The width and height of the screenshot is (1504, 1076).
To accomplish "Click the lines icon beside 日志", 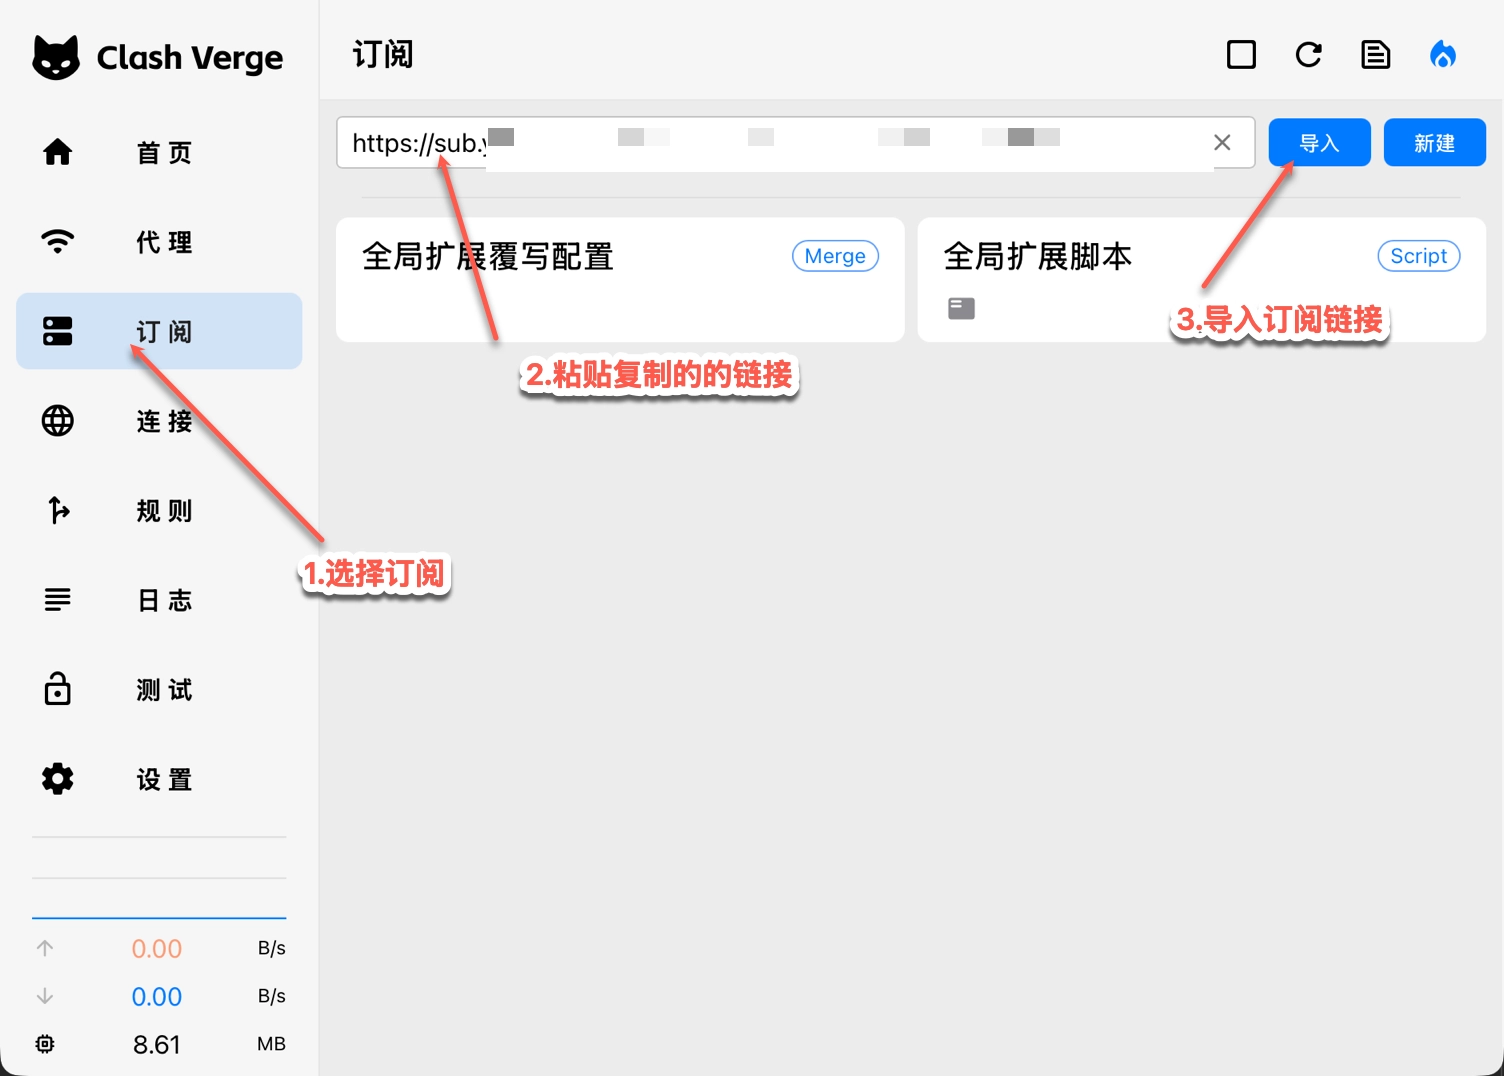I will point(58,600).
